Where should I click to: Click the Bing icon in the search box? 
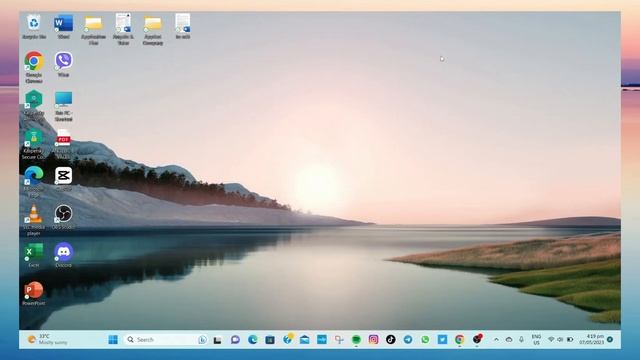click(202, 340)
